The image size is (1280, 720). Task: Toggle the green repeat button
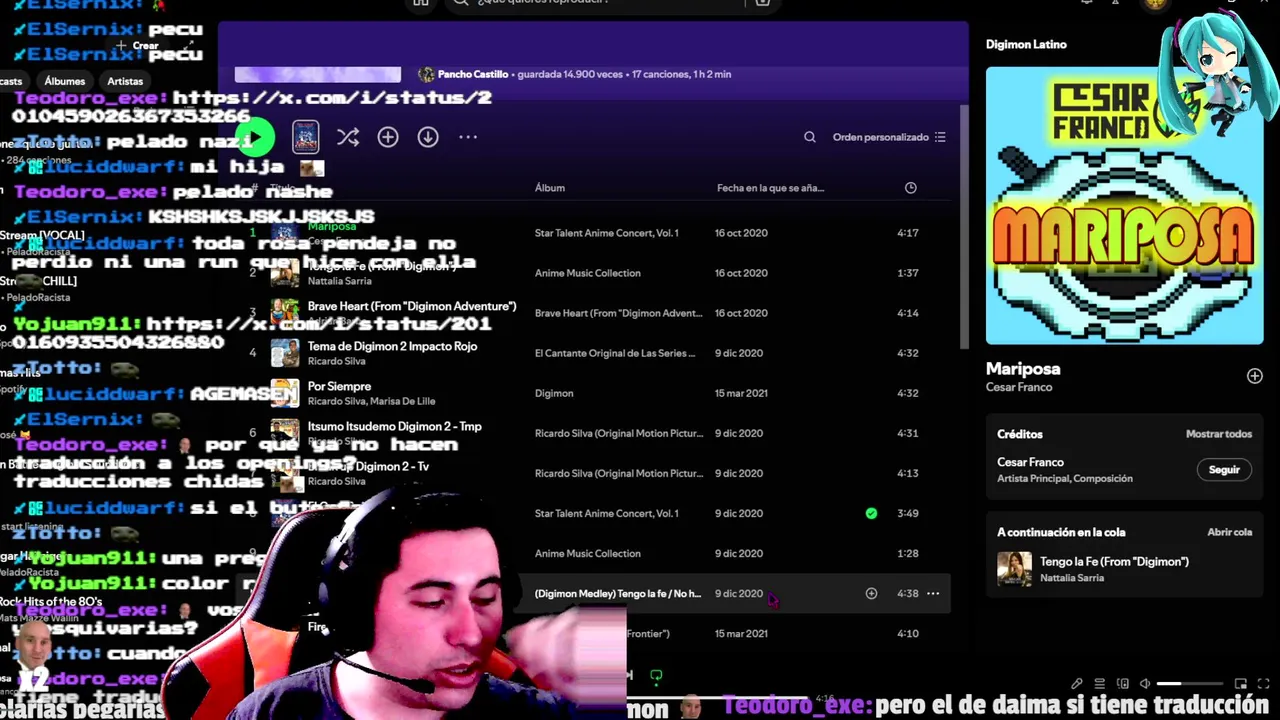pos(656,676)
